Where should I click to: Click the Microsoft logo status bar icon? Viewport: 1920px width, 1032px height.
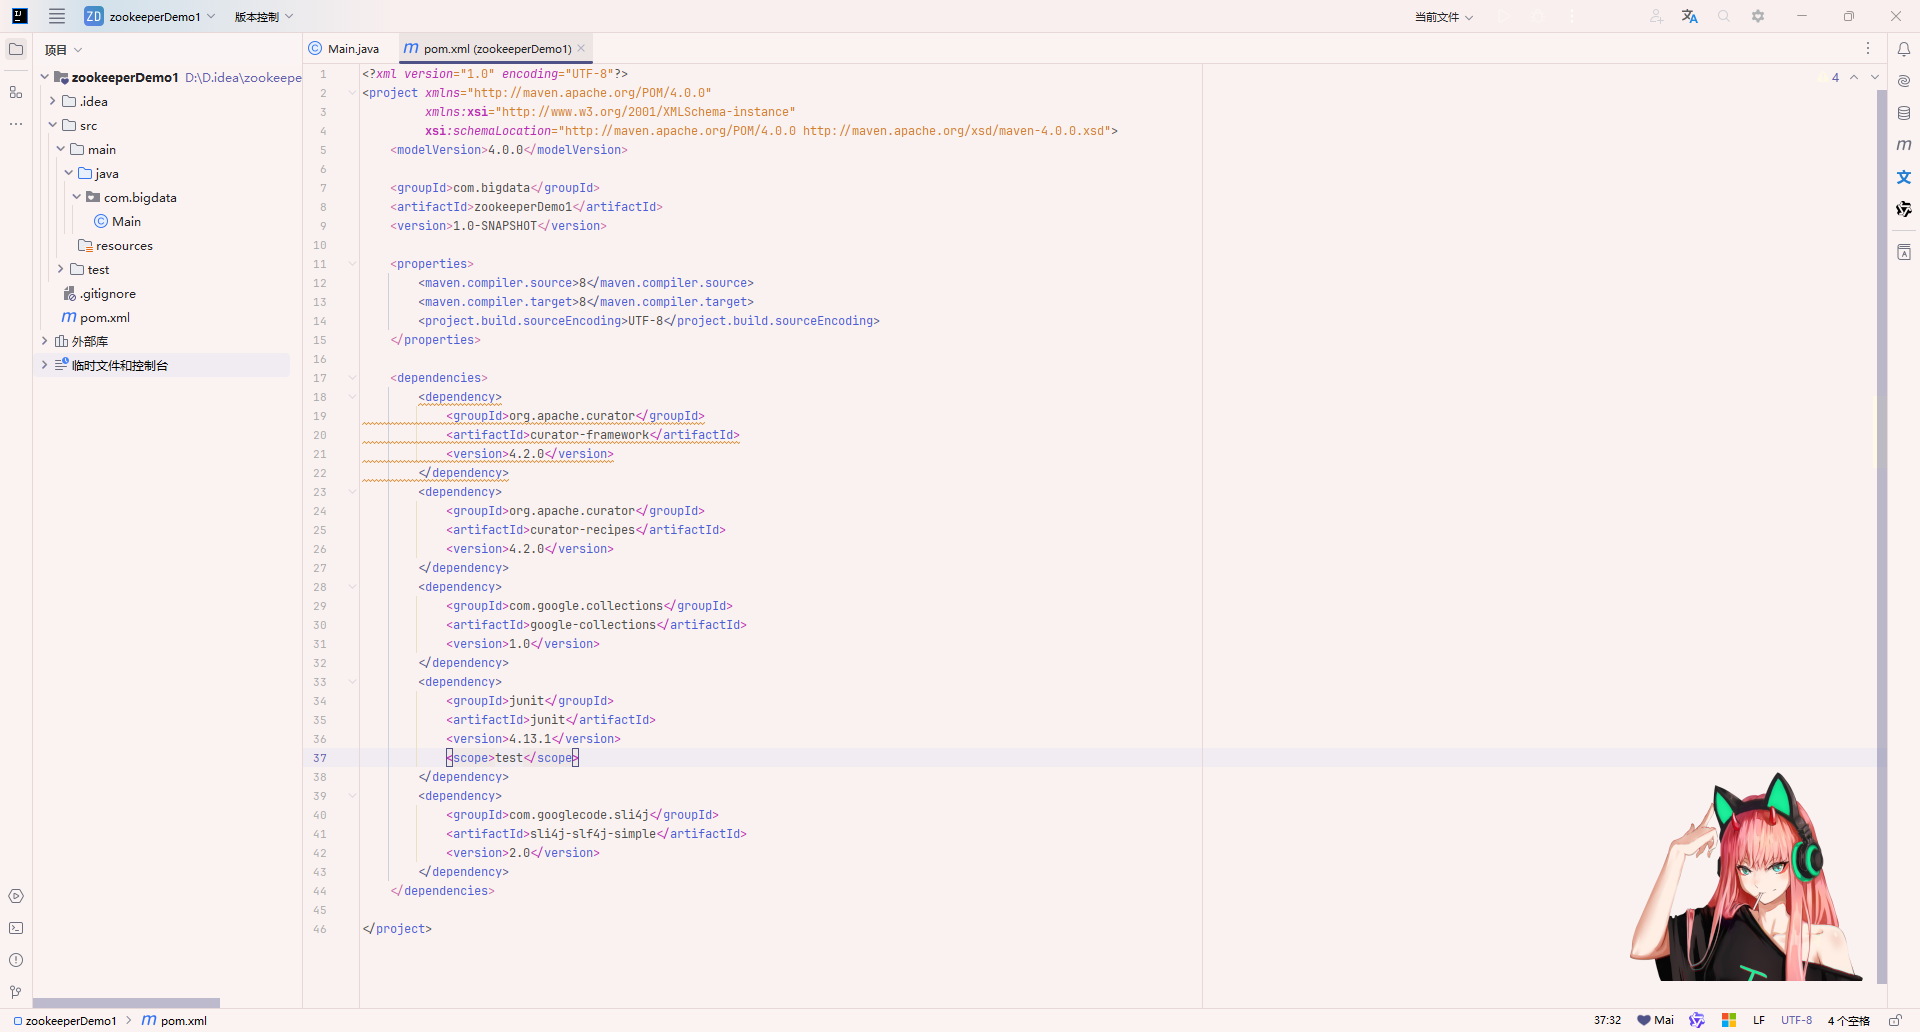1729,1020
